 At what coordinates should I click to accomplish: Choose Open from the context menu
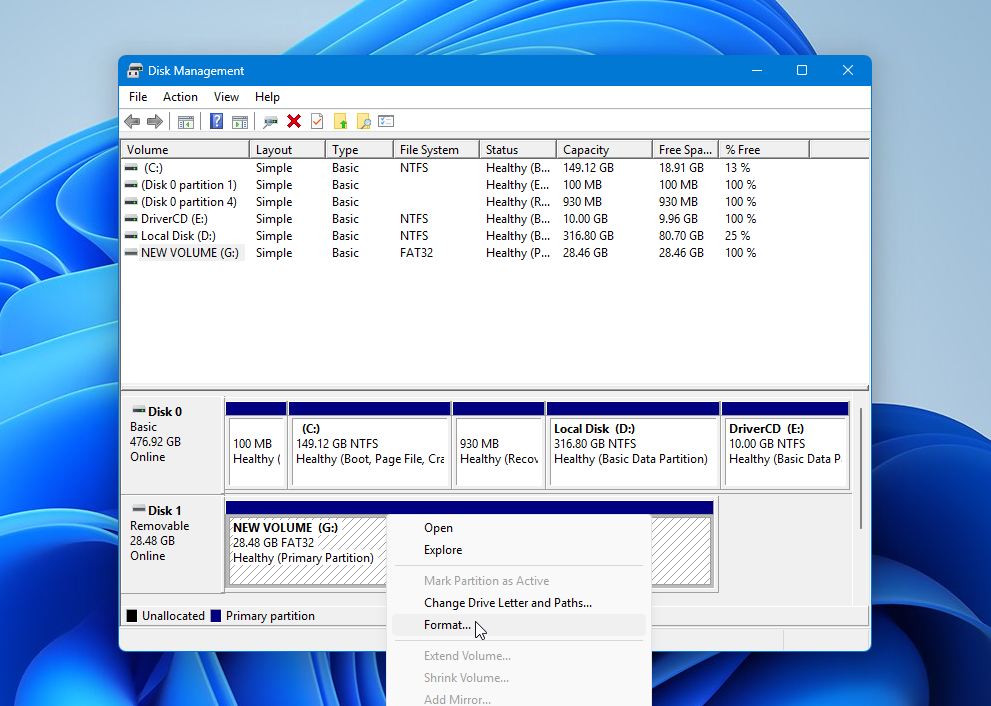pyautogui.click(x=519, y=528)
